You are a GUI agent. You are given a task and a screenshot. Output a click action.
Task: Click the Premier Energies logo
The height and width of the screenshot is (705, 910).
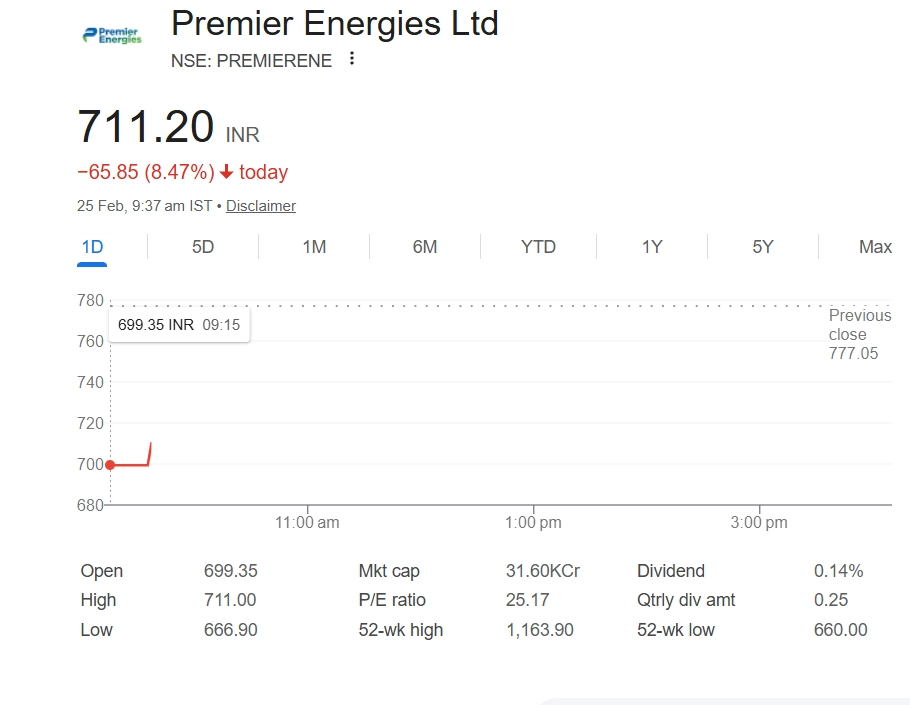point(112,36)
